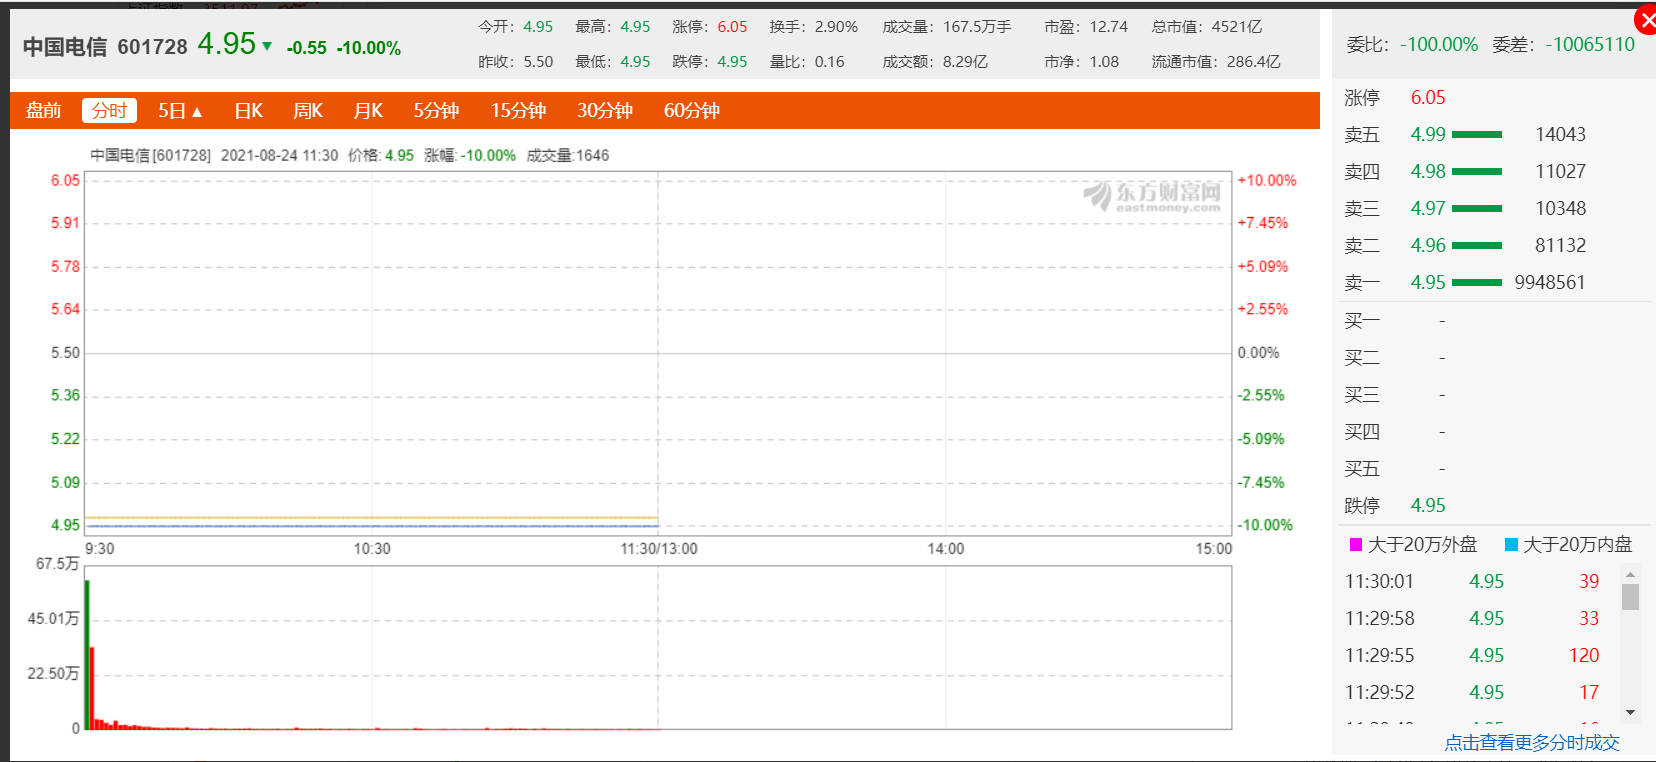This screenshot has width=1656, height=762.
Task: Select the 分时 intraday tab
Action: coord(109,110)
